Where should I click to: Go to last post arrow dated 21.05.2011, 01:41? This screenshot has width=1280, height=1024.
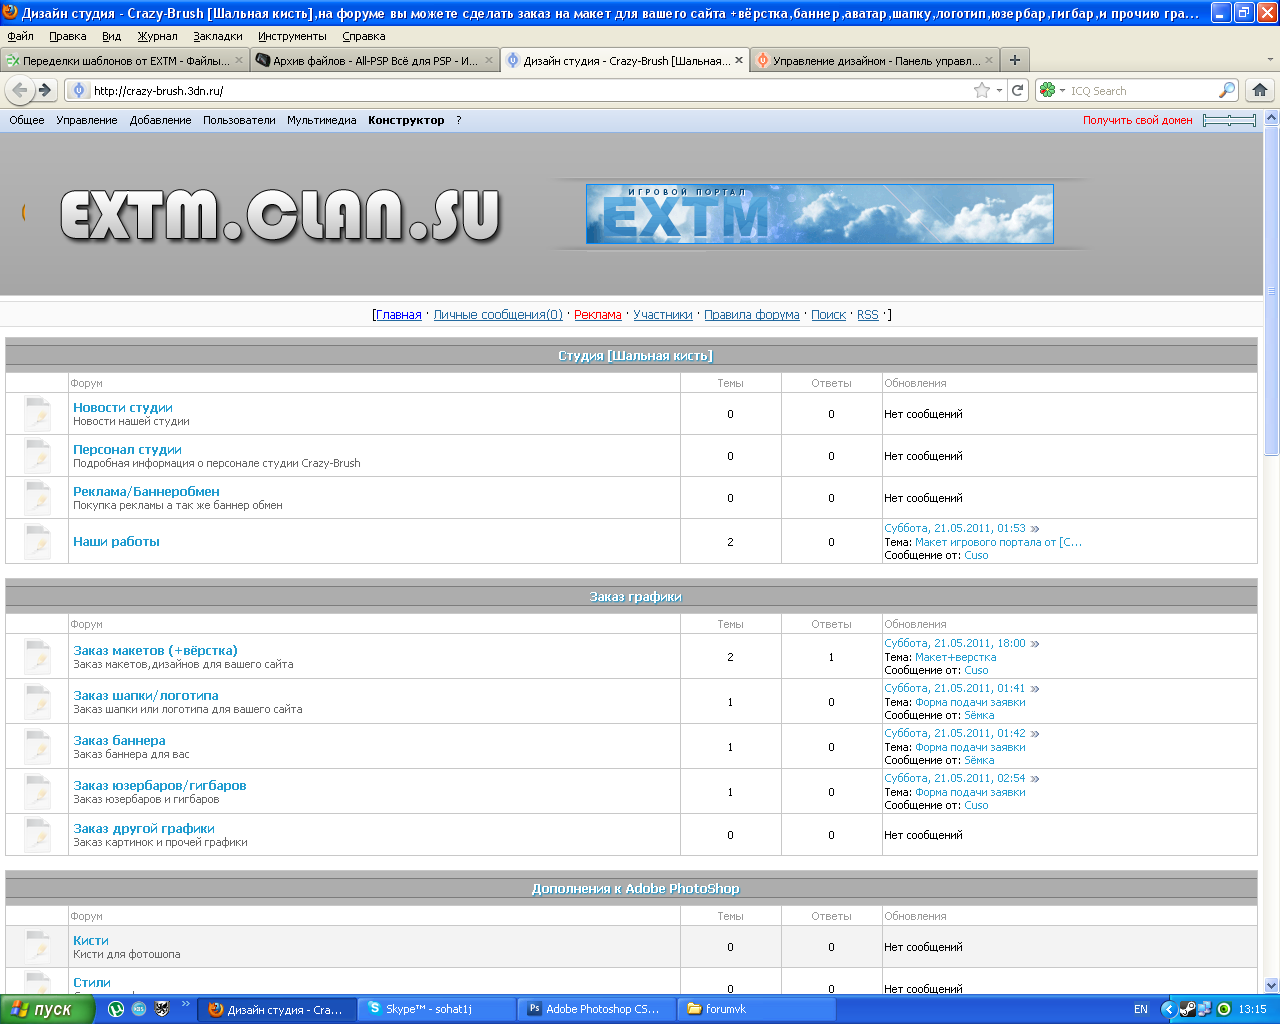point(1035,688)
